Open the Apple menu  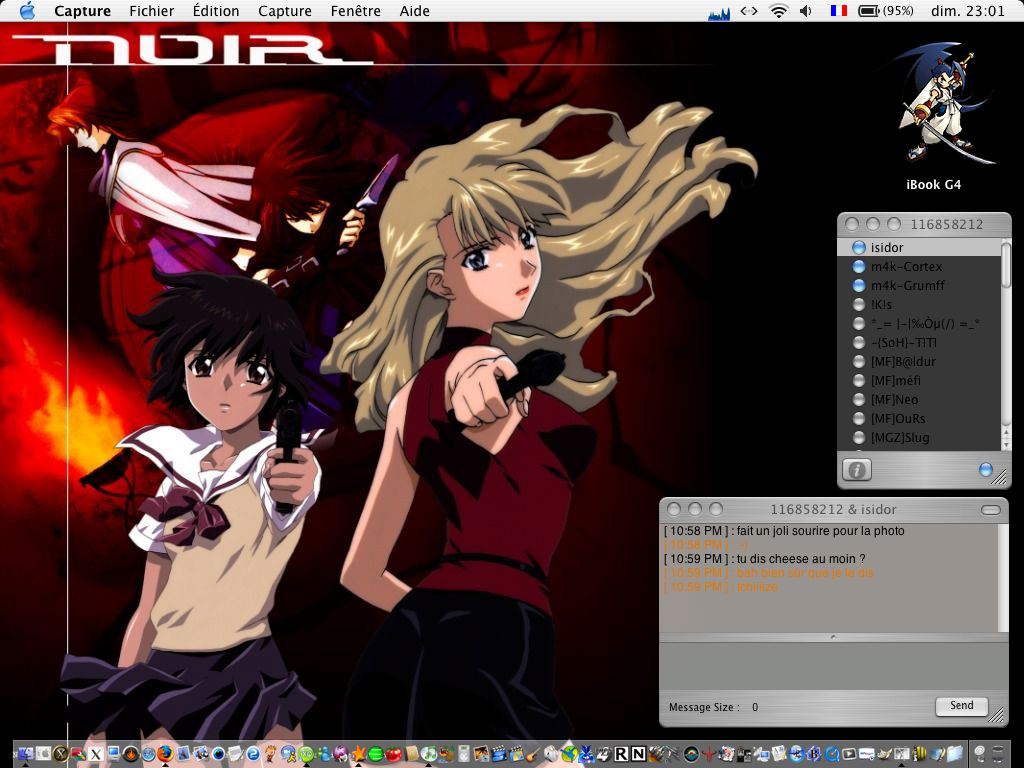pos(27,10)
